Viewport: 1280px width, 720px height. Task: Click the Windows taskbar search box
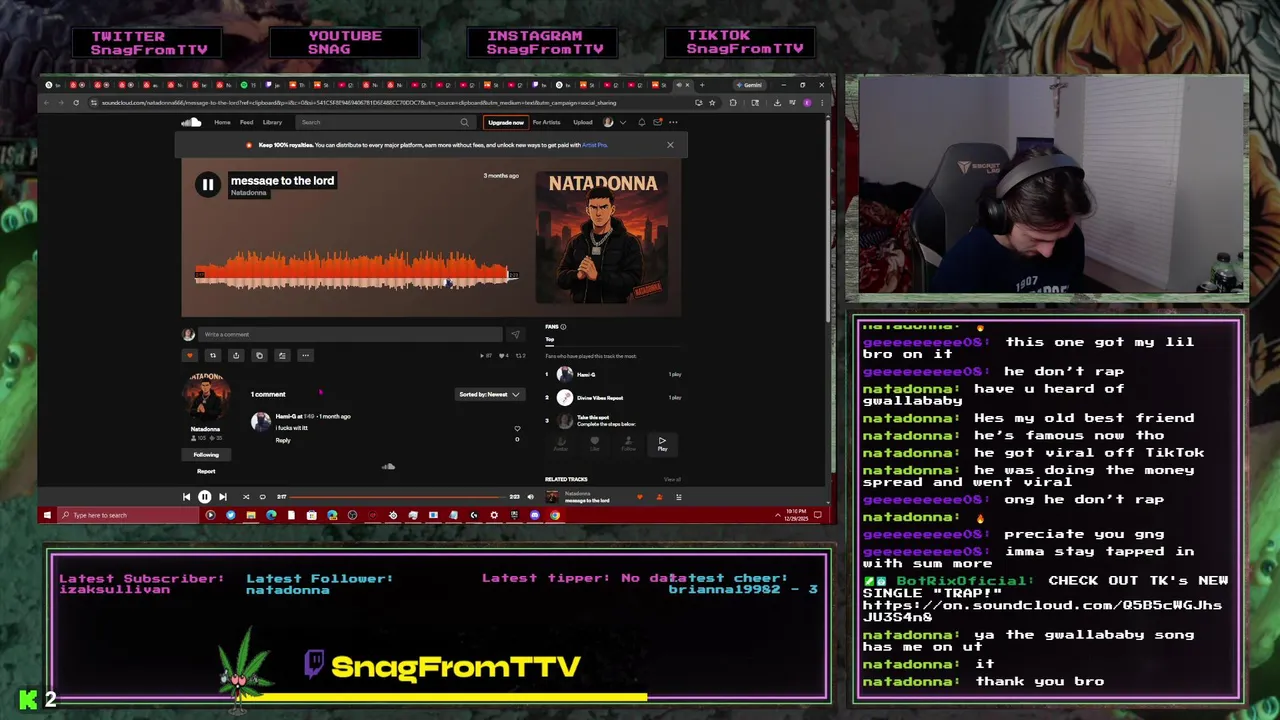pos(127,515)
